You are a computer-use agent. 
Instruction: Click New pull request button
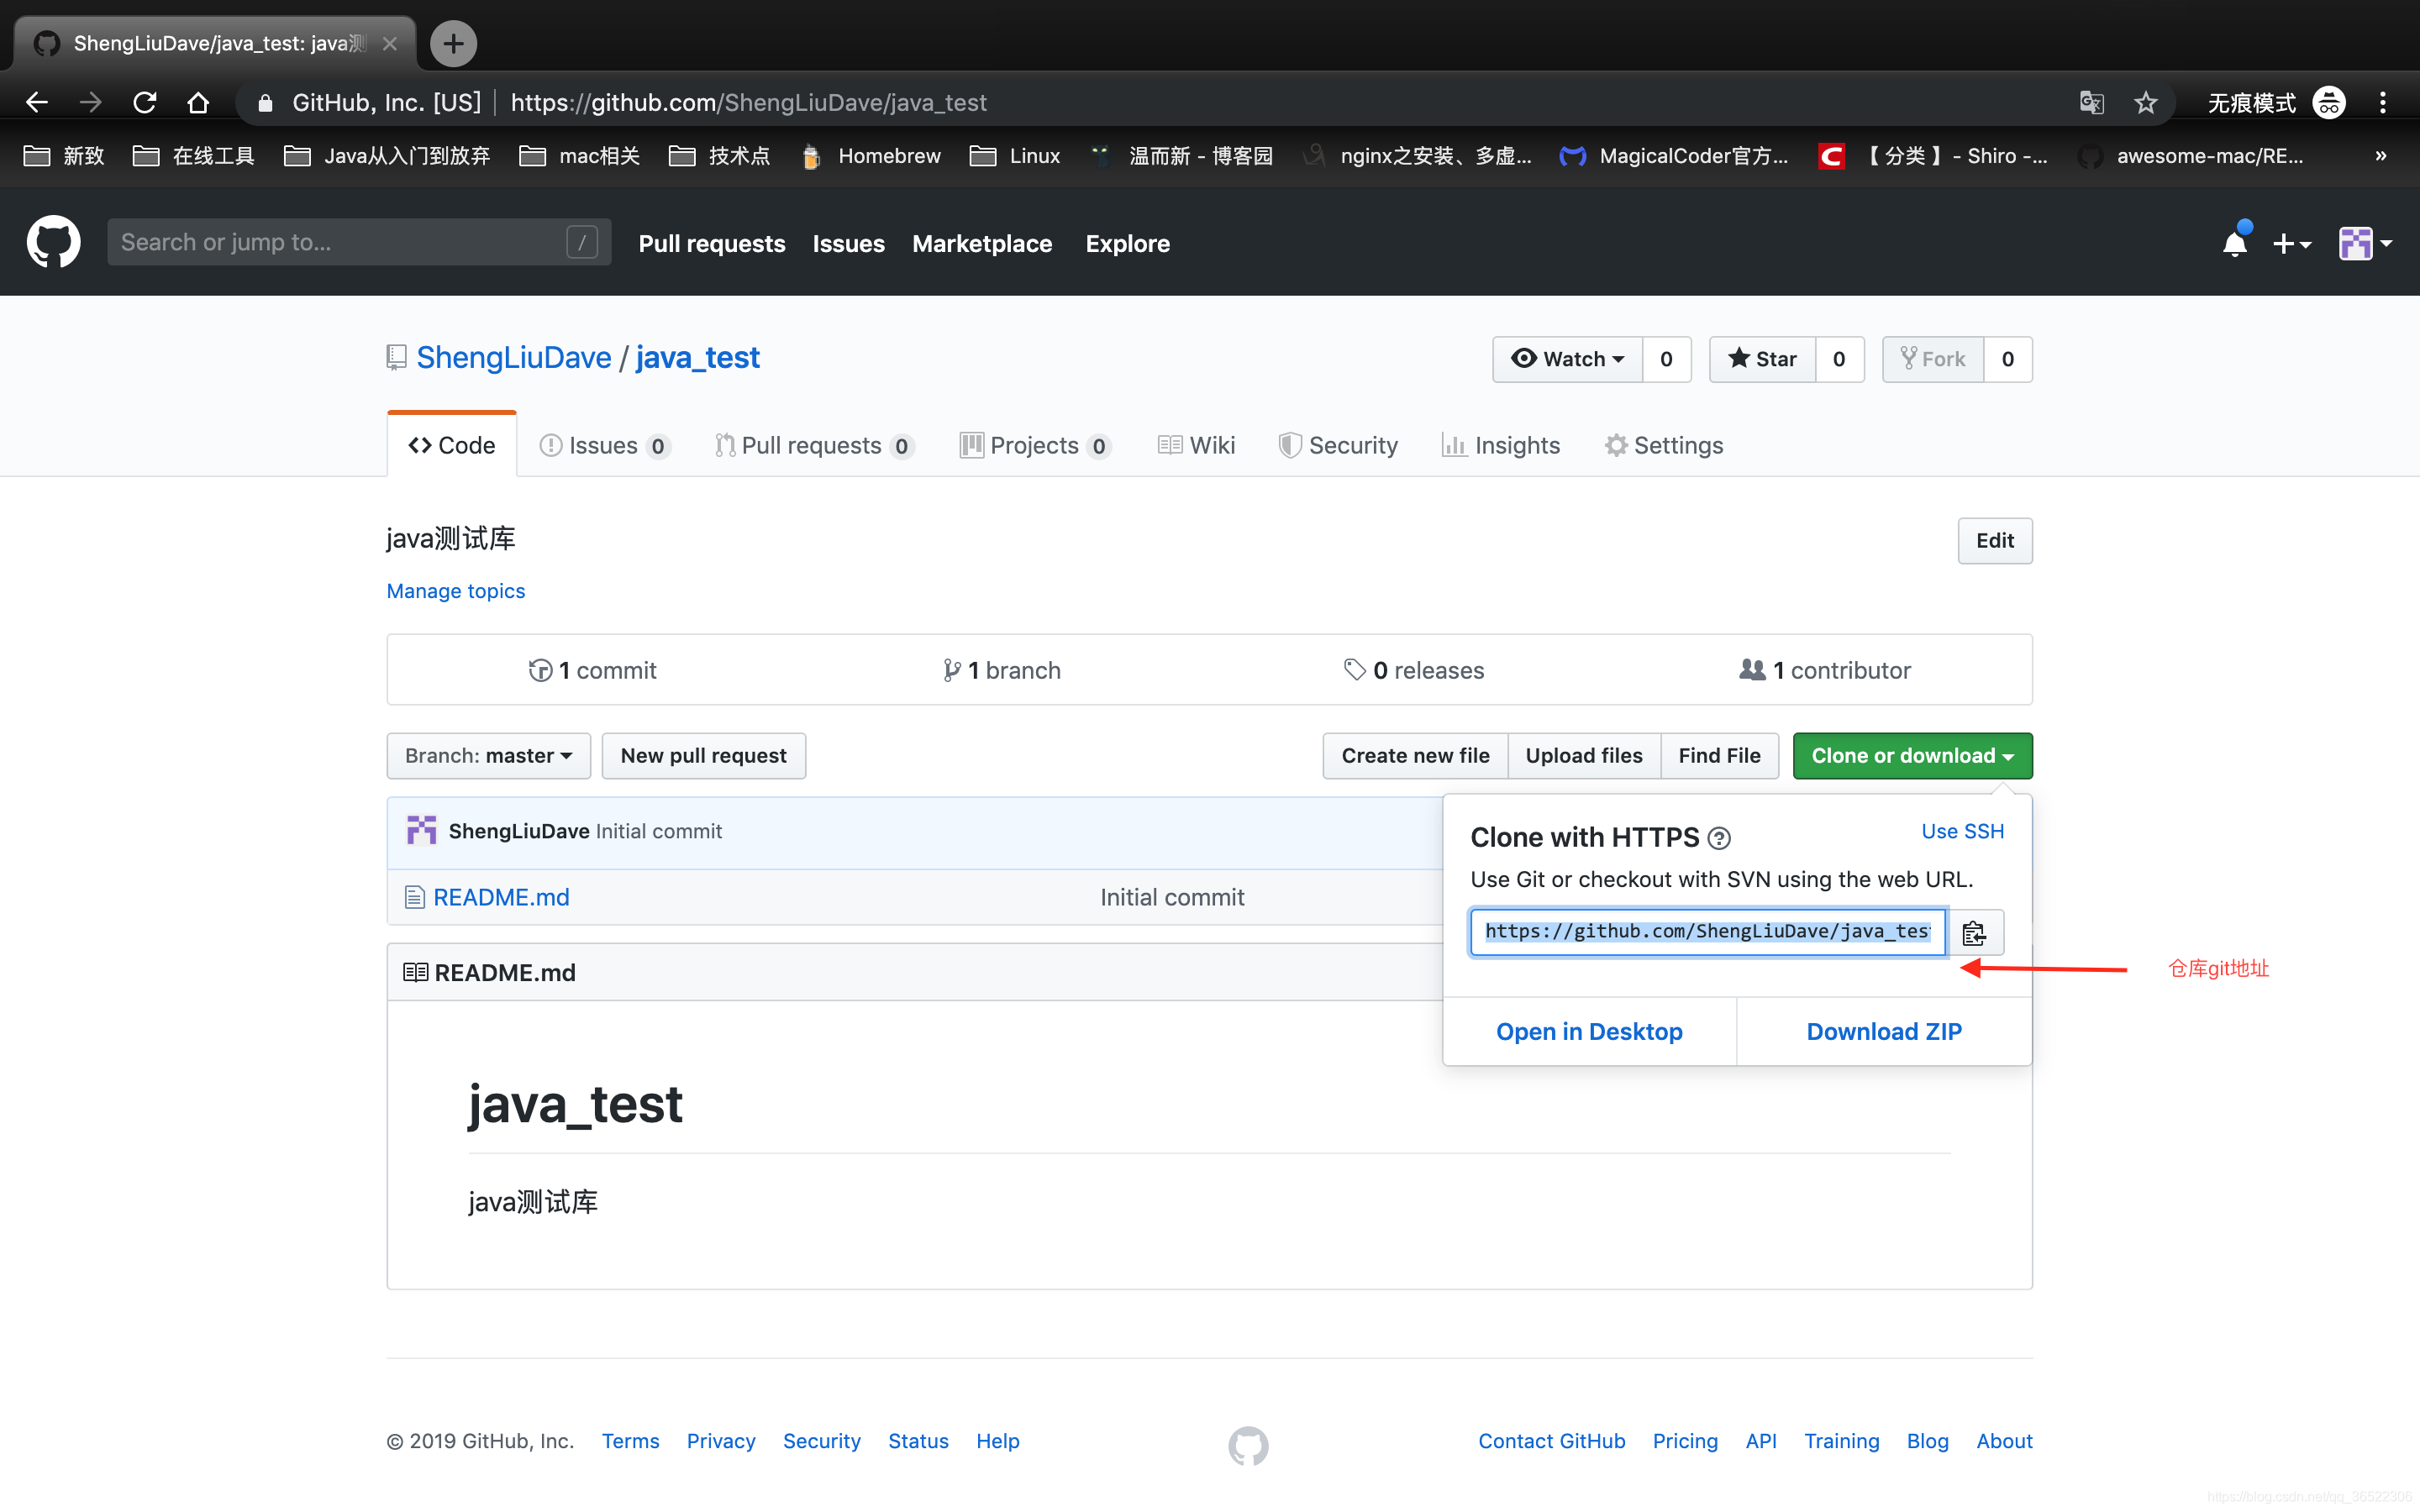coord(702,754)
